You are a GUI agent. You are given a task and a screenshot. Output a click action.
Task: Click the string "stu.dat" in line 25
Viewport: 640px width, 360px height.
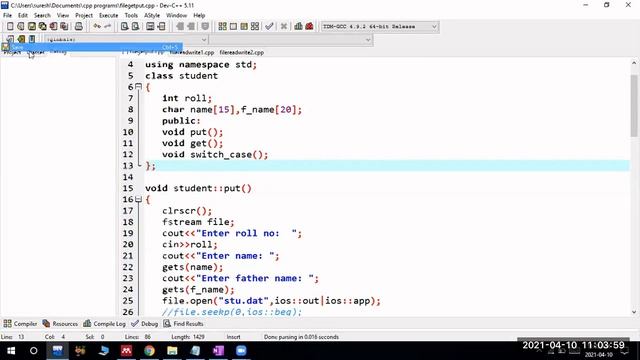tap(244, 301)
